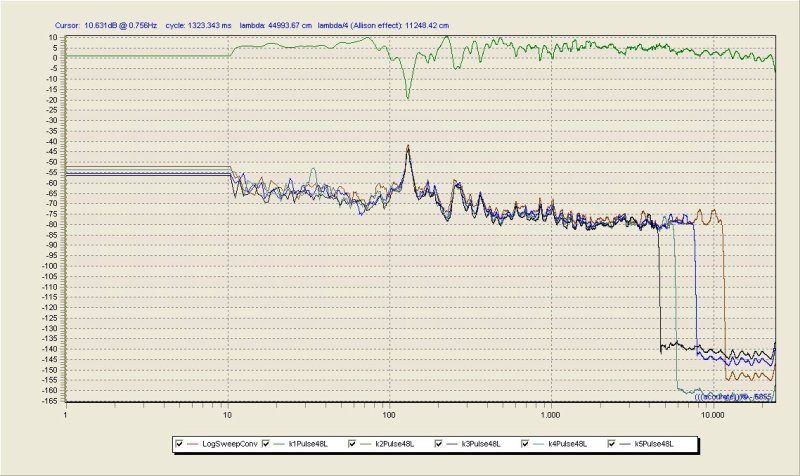Click the green curve's deep notch near -20 dB
Viewport: 800px width, 476px height.
pyautogui.click(x=407, y=96)
